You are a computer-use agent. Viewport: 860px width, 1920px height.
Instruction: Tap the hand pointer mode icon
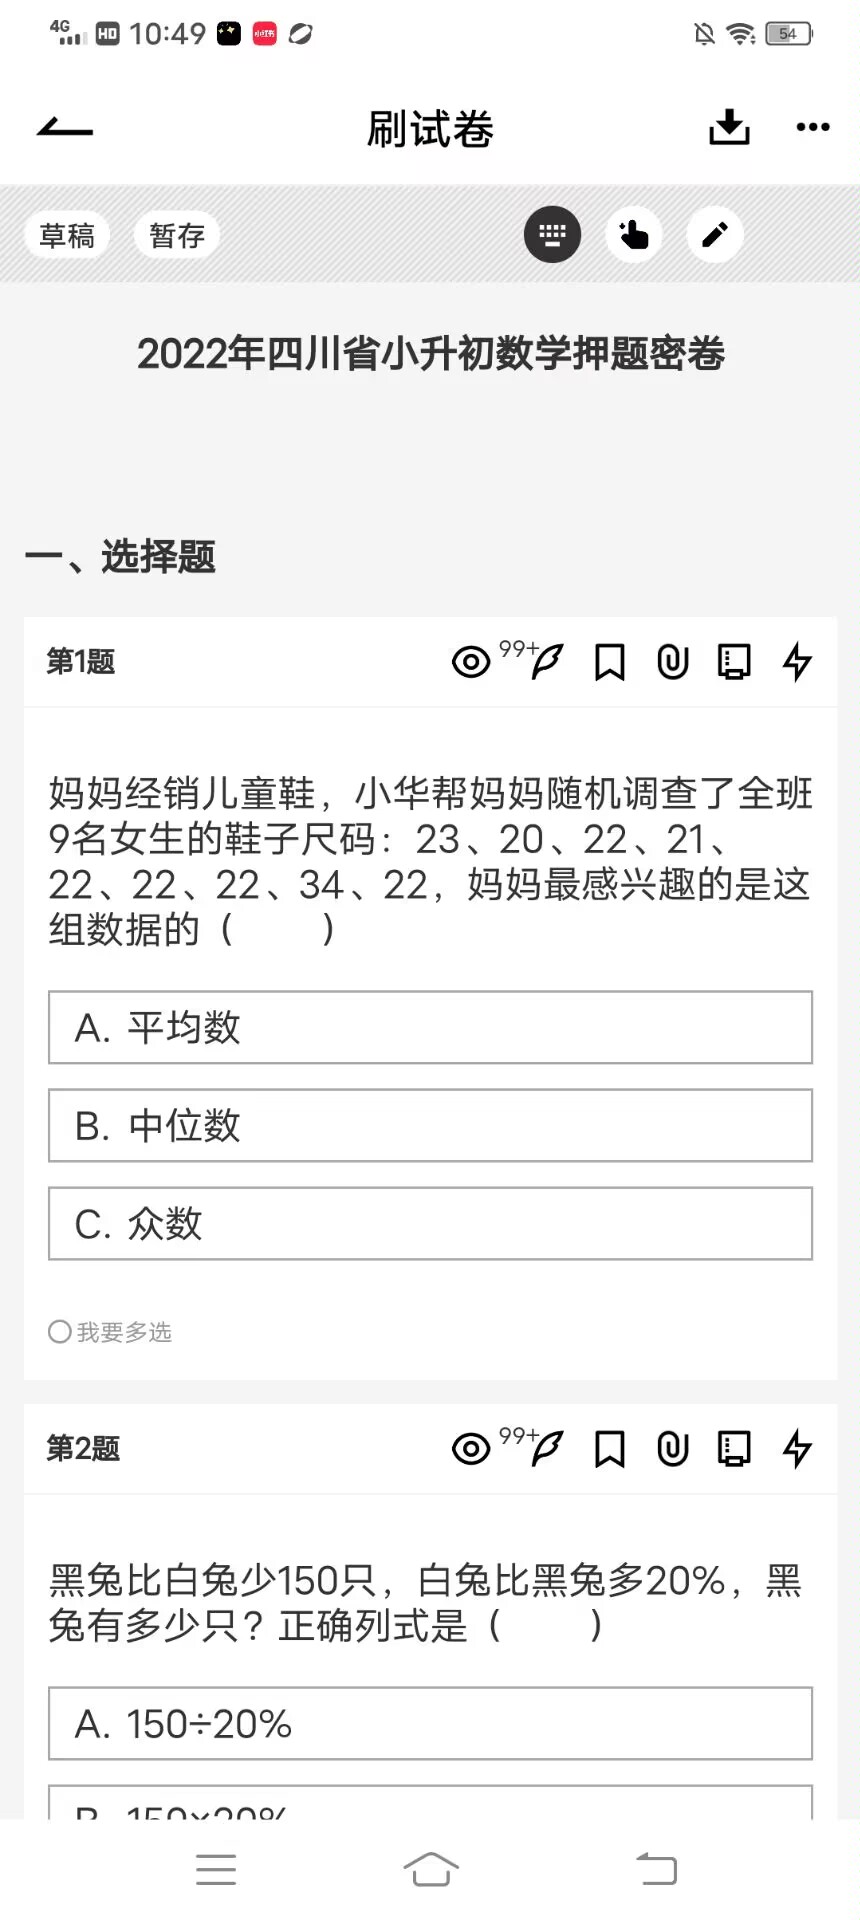[x=633, y=234]
